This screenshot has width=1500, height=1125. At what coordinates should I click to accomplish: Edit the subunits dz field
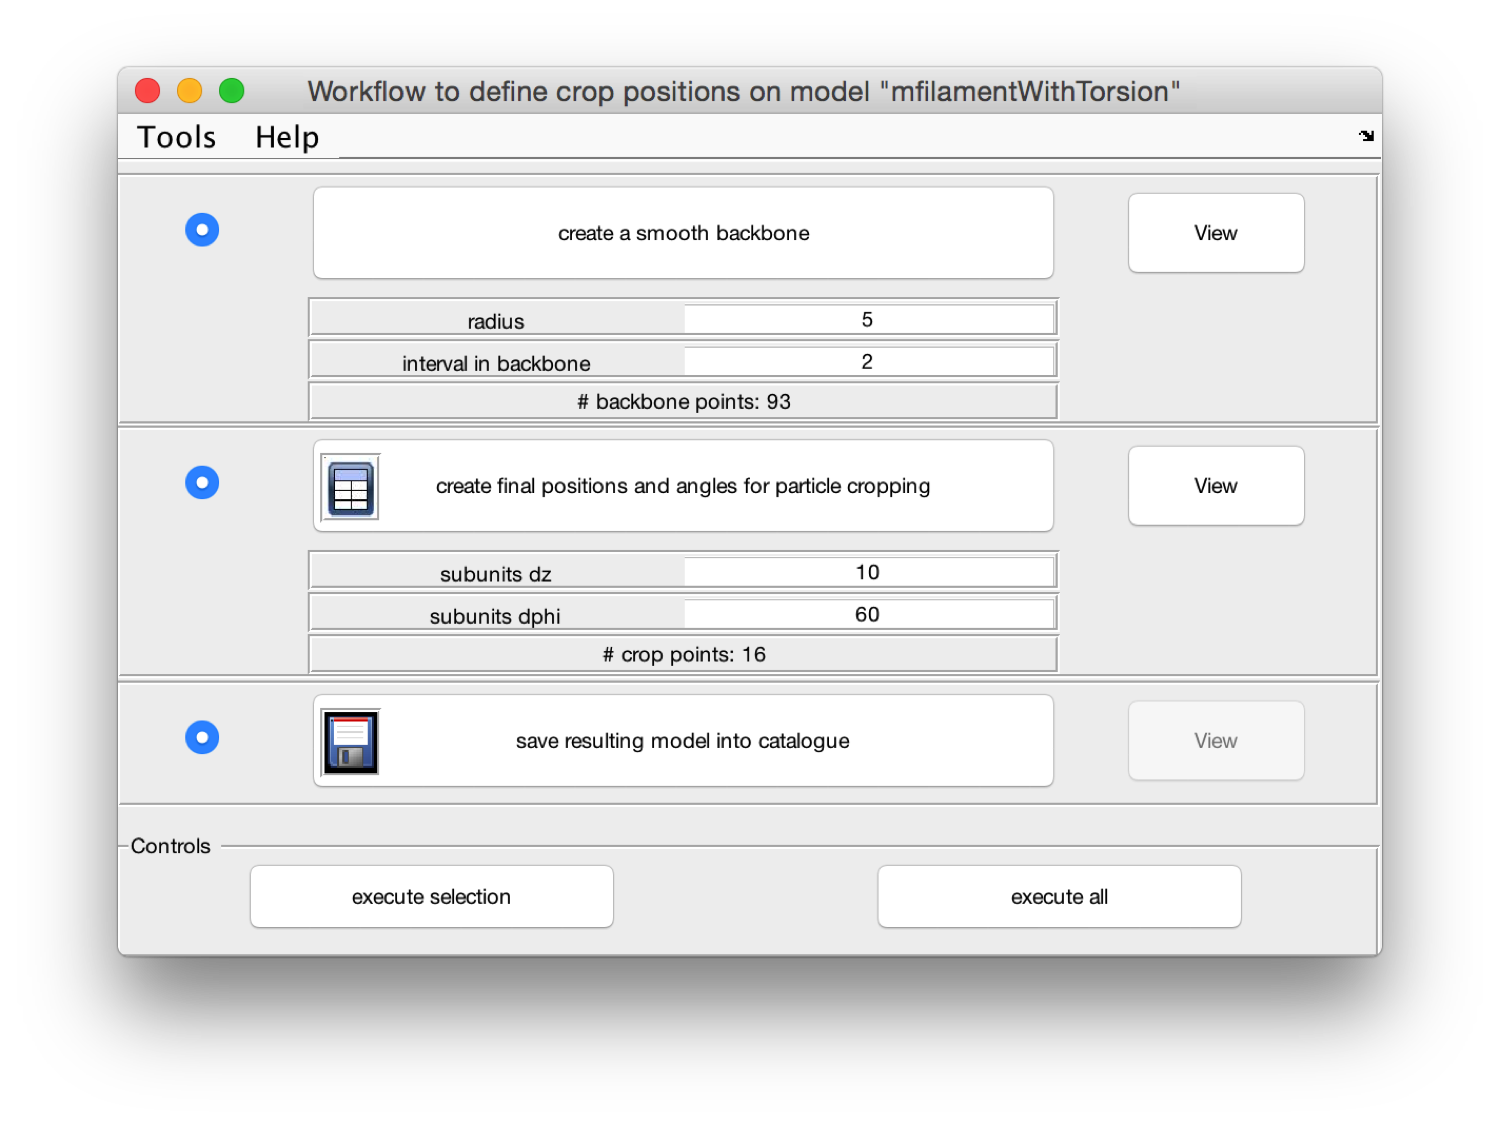pyautogui.click(x=868, y=573)
